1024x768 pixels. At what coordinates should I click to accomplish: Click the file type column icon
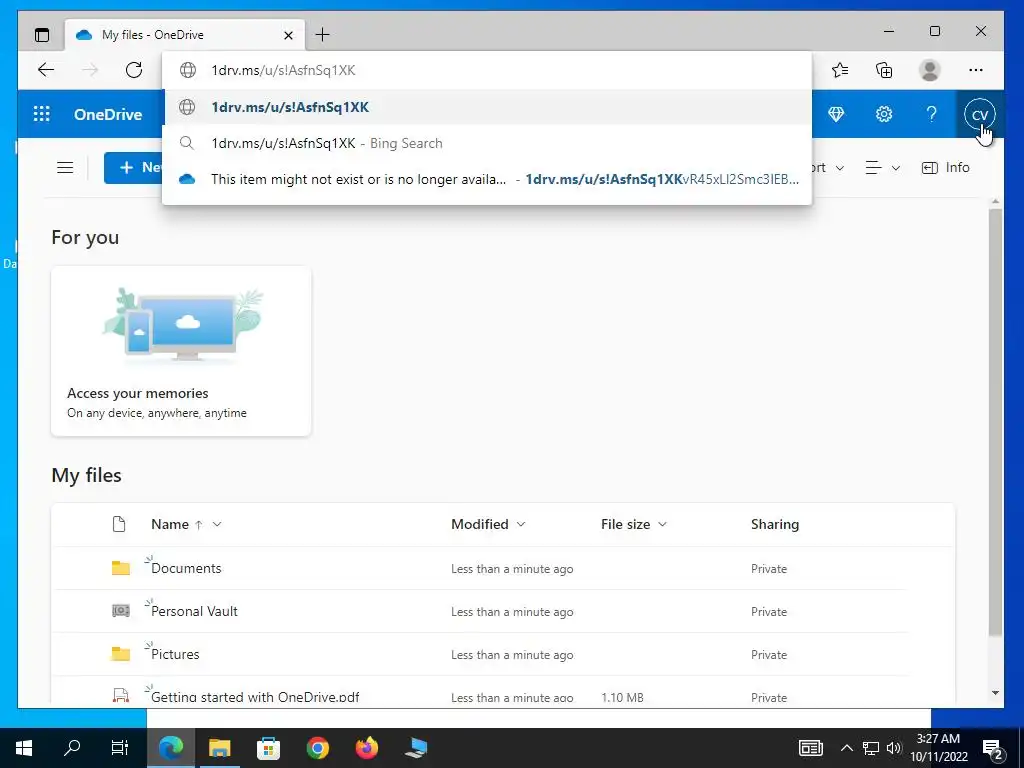[x=119, y=524]
